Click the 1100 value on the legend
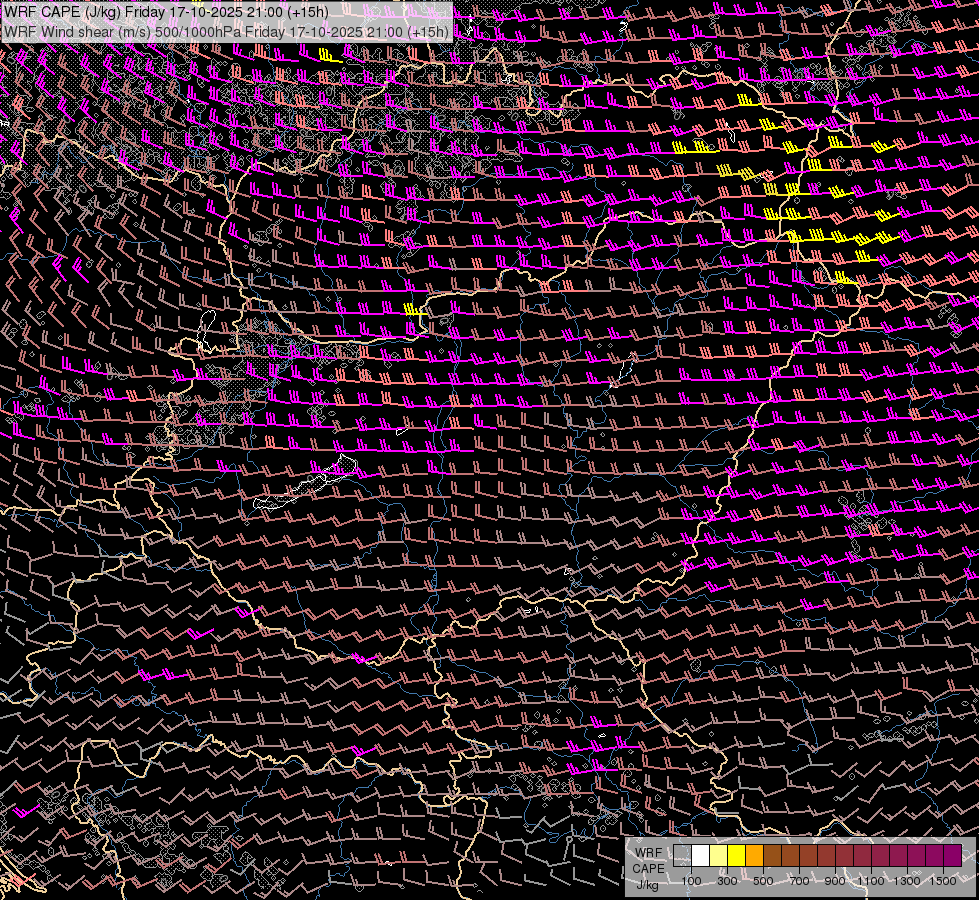The image size is (979, 900). pyautogui.click(x=871, y=881)
